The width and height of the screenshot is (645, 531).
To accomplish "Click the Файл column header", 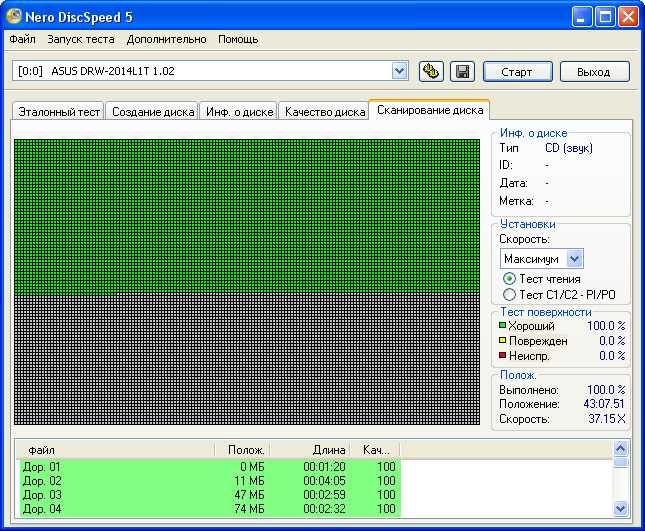I will click(117, 450).
